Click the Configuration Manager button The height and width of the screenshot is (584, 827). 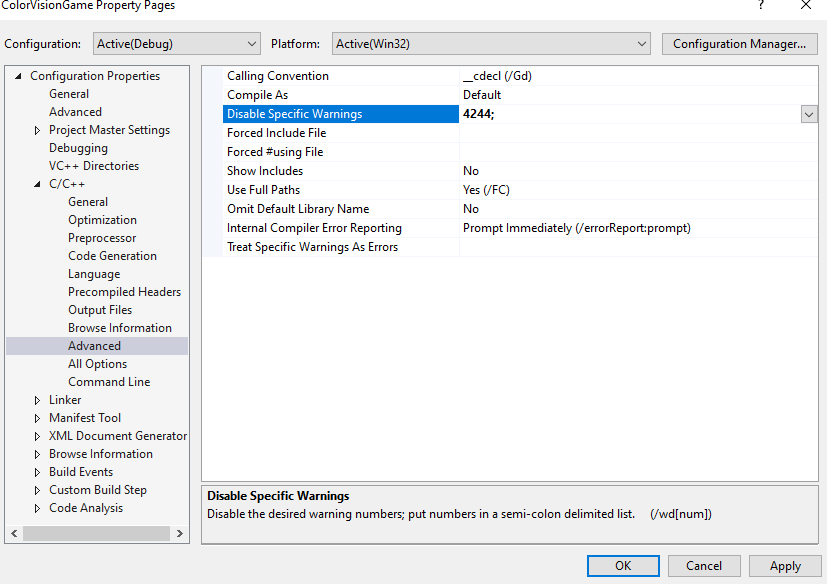(739, 44)
